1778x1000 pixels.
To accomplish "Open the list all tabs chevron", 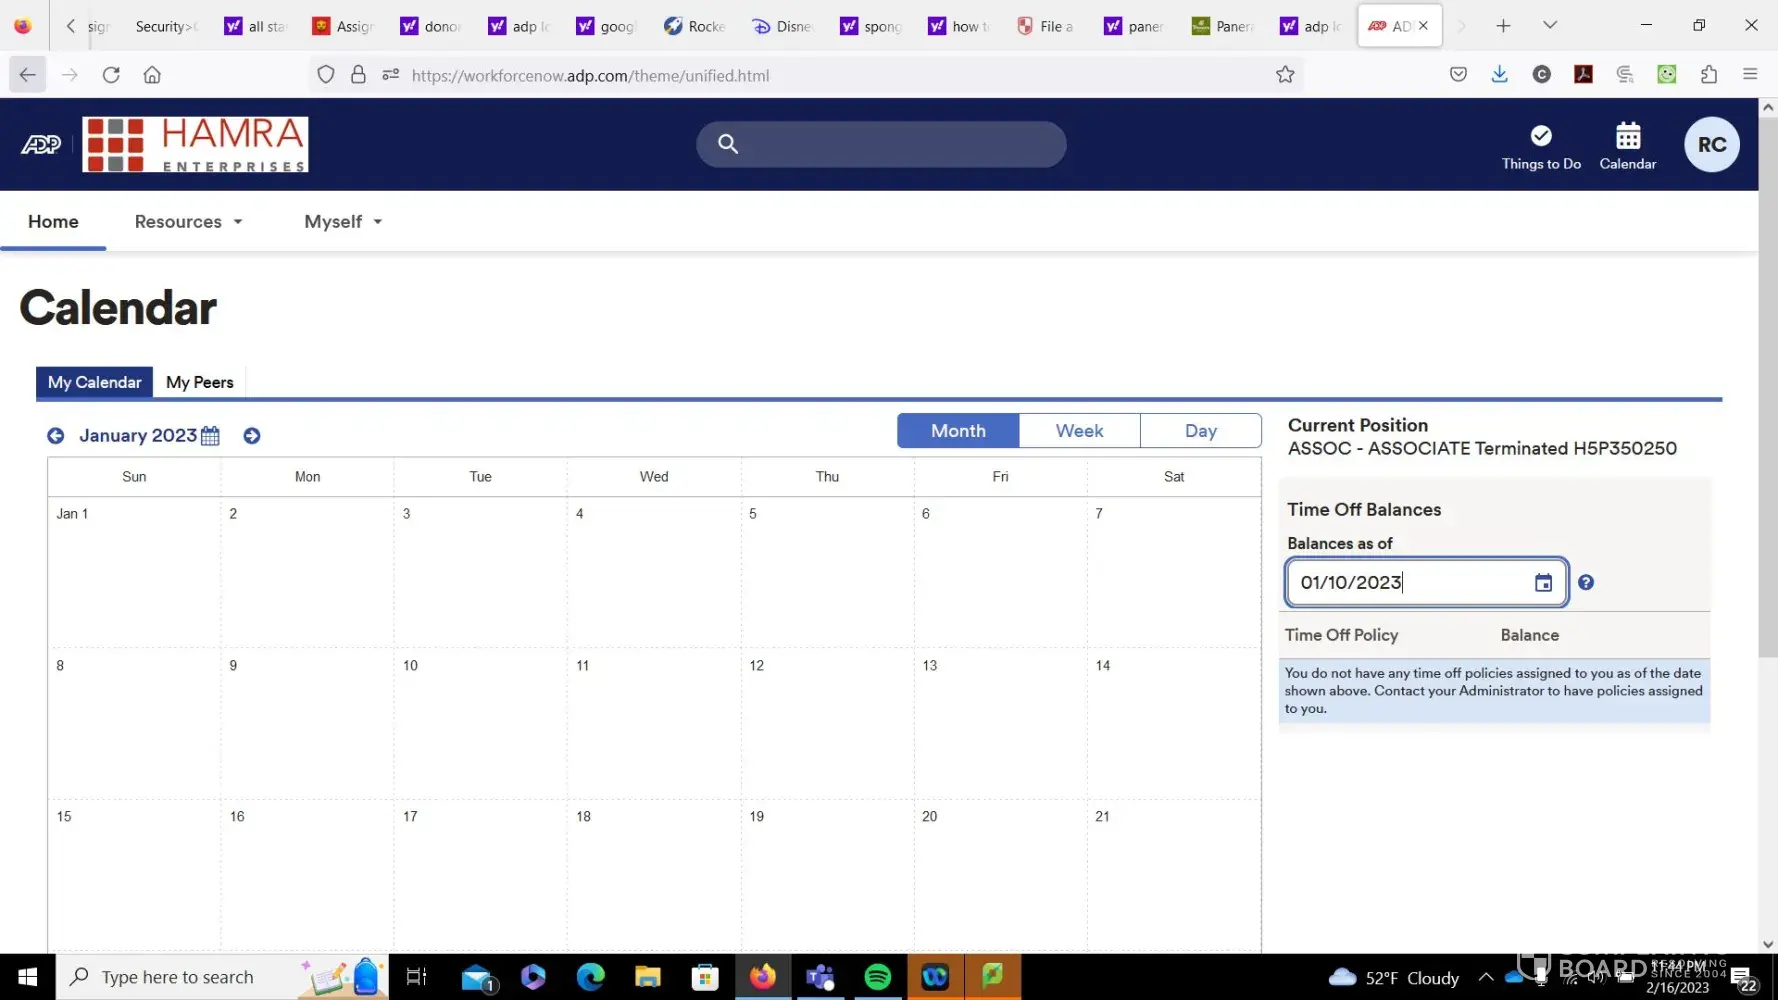I will pos(1549,25).
